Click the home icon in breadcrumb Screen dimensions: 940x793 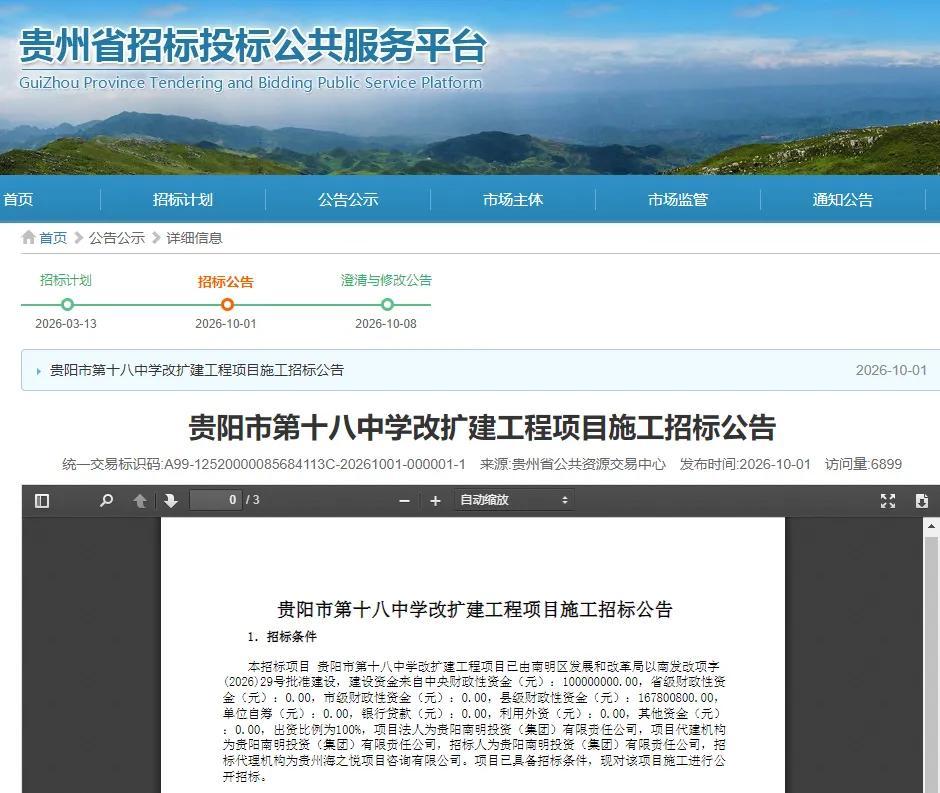28,237
